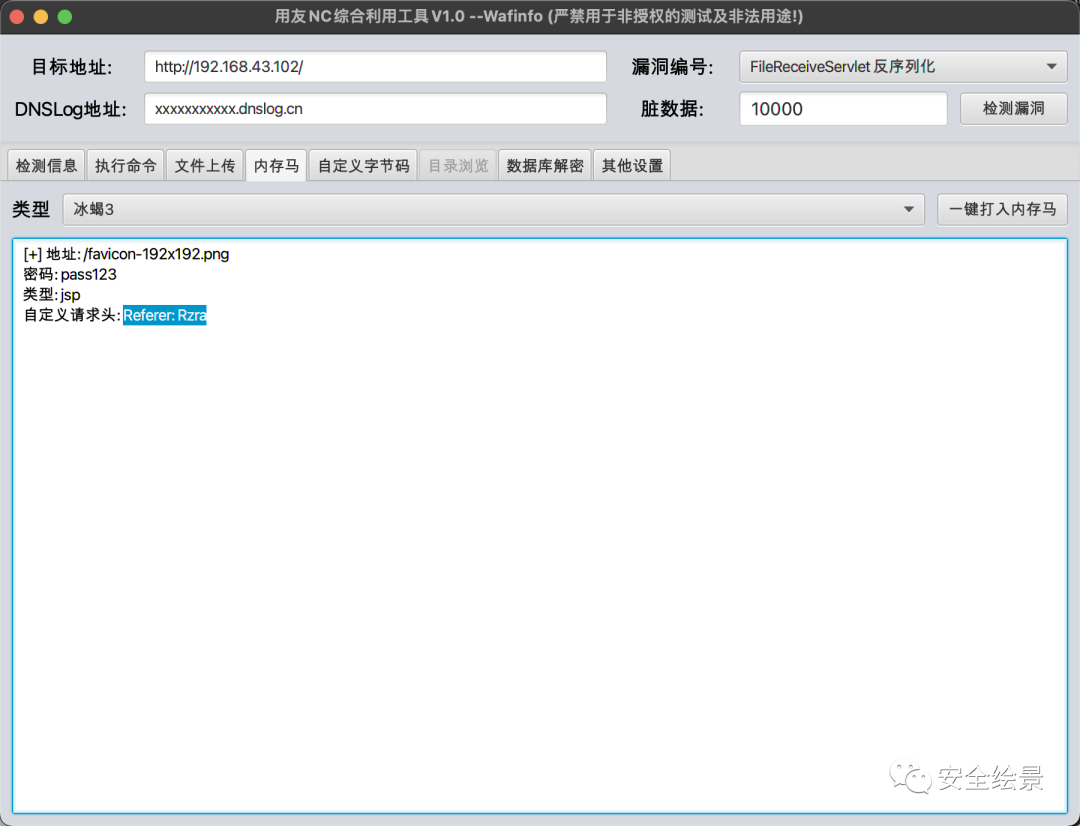1080x826 pixels.
Task: Open the 自定义字节码 tab
Action: (363, 166)
